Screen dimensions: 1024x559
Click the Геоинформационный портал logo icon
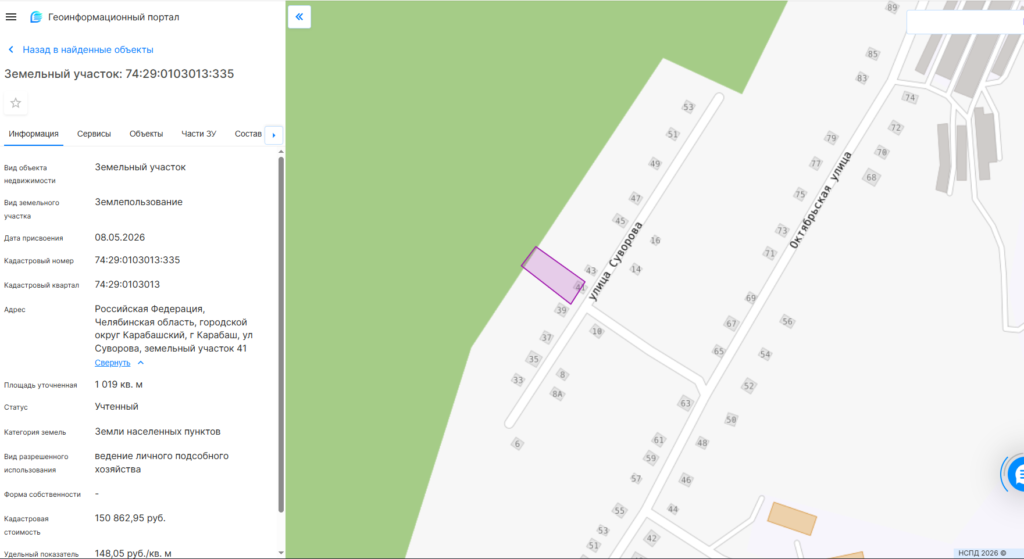36,17
